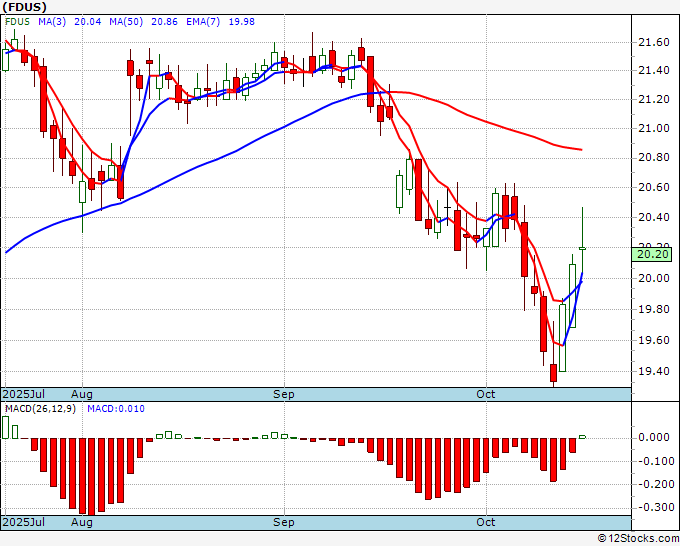This screenshot has height=546, width=680.
Task: Click the 20.00 price axis label
Action: point(654,278)
